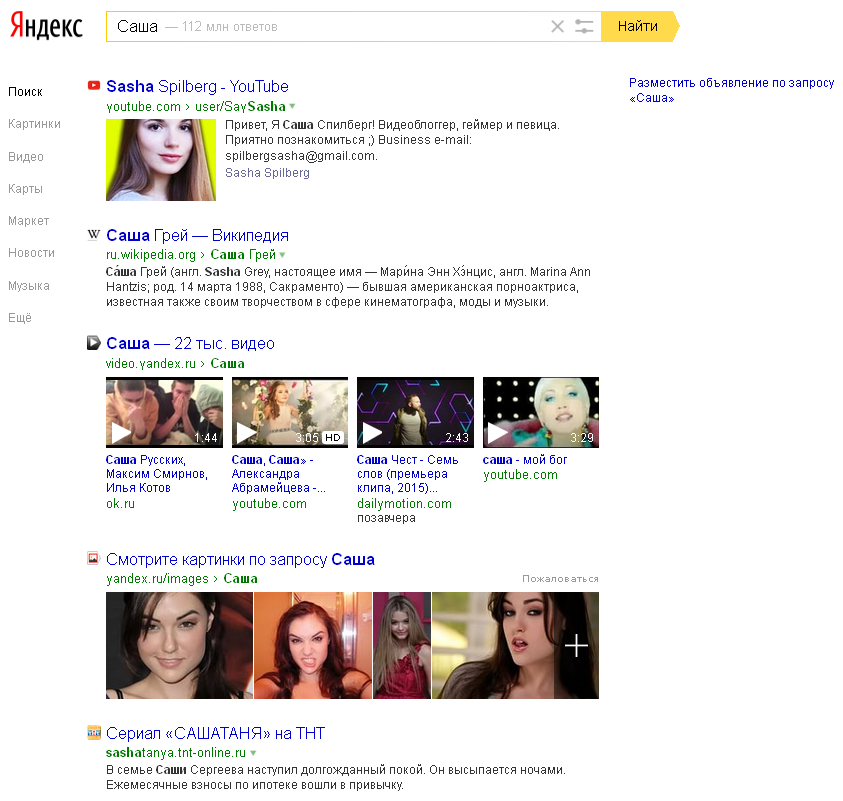Click the ok.ru source link
843x801 pixels.
point(120,504)
